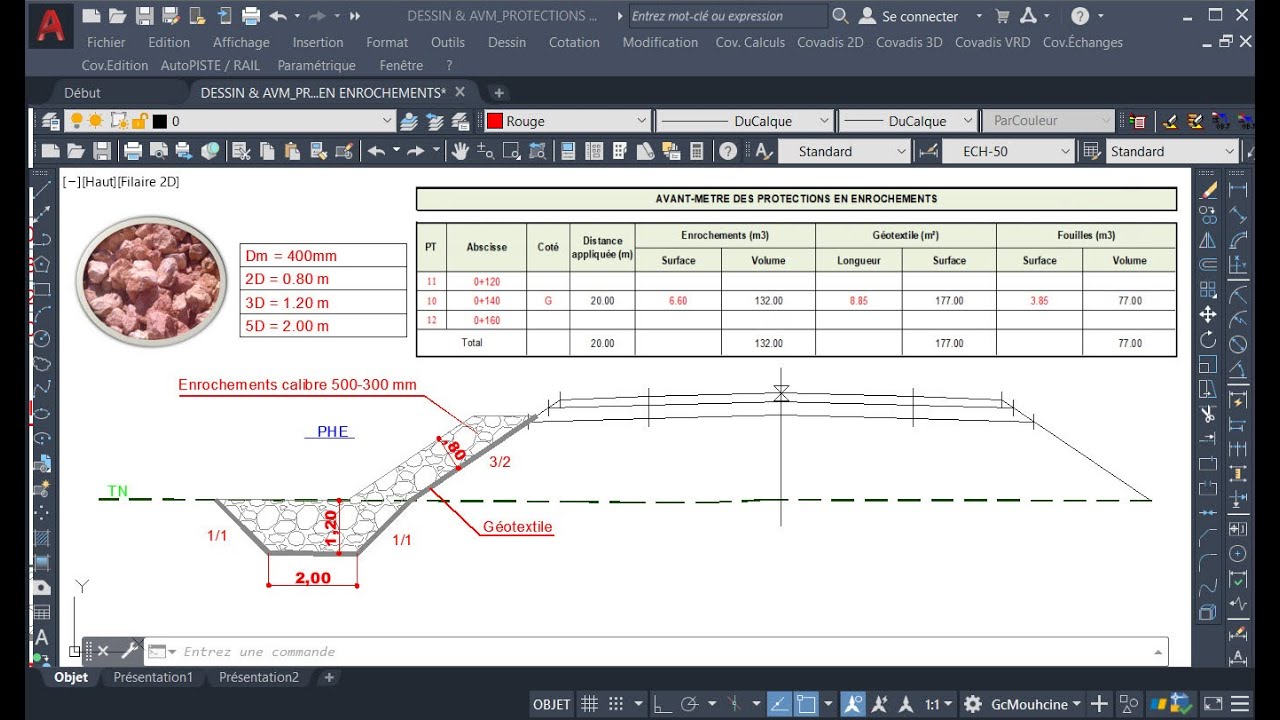Click search magnifier icon in title bar

coord(840,16)
